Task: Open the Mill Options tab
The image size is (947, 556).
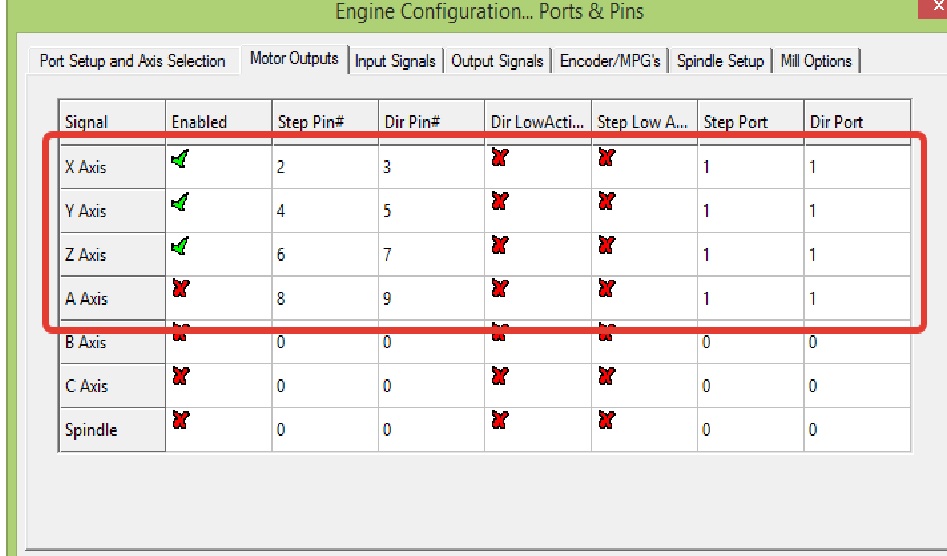Action: pos(814,61)
